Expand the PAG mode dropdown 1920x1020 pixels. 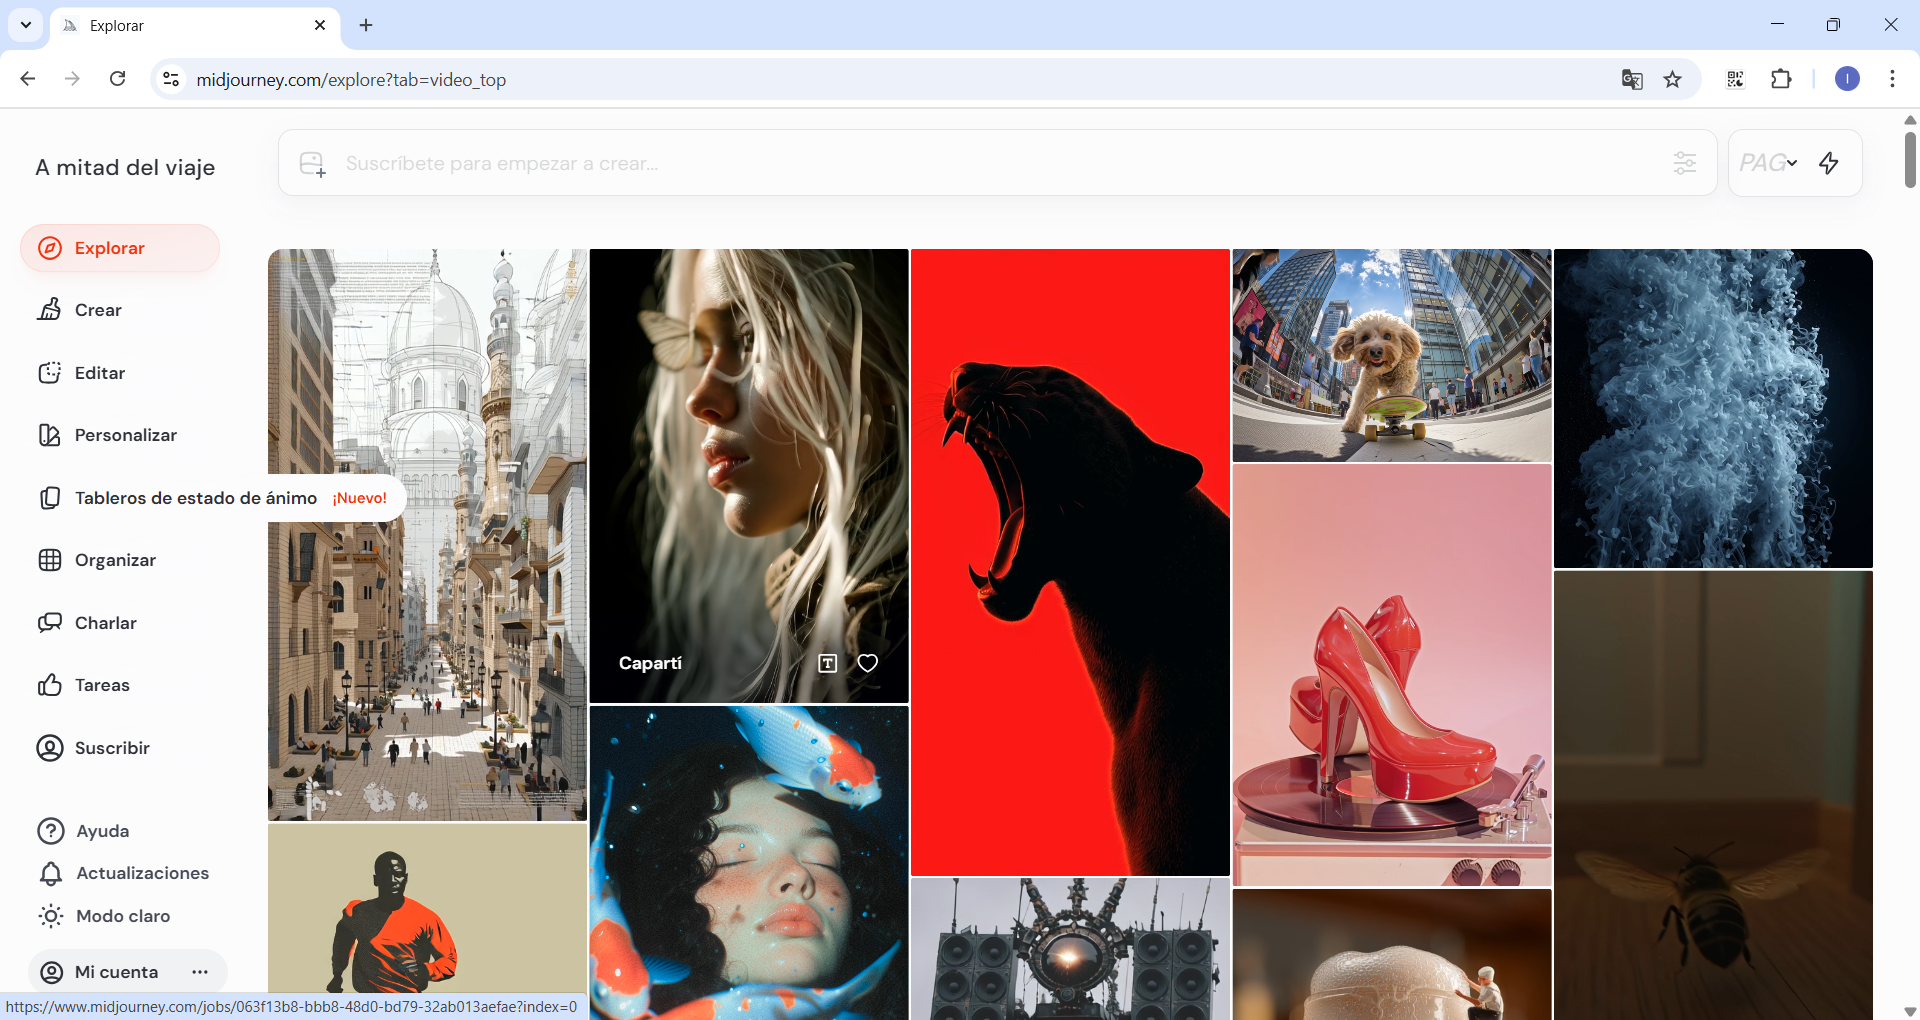pyautogui.click(x=1768, y=163)
